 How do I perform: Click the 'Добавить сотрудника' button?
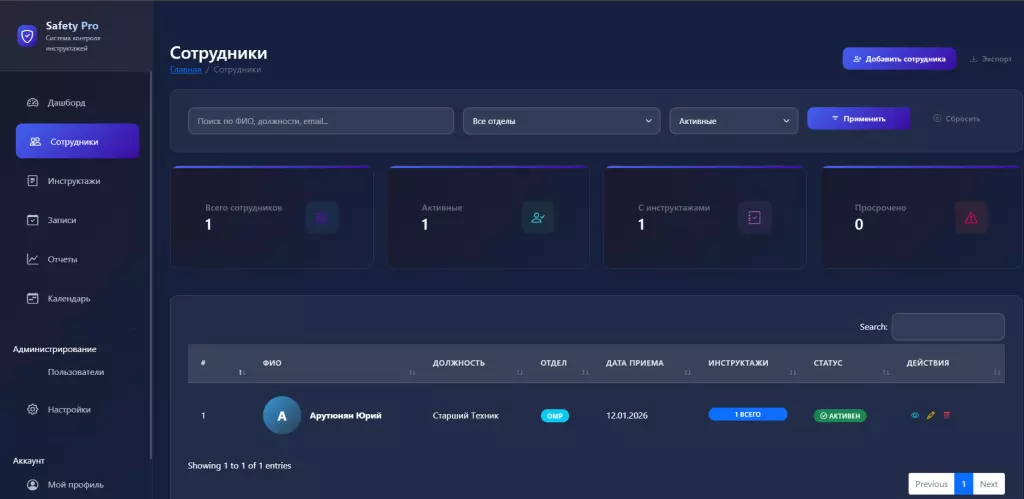pyautogui.click(x=898, y=59)
